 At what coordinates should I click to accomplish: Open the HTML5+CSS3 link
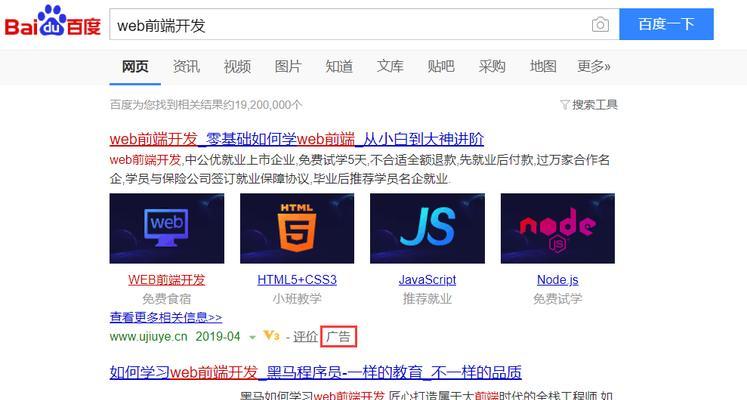click(x=297, y=280)
